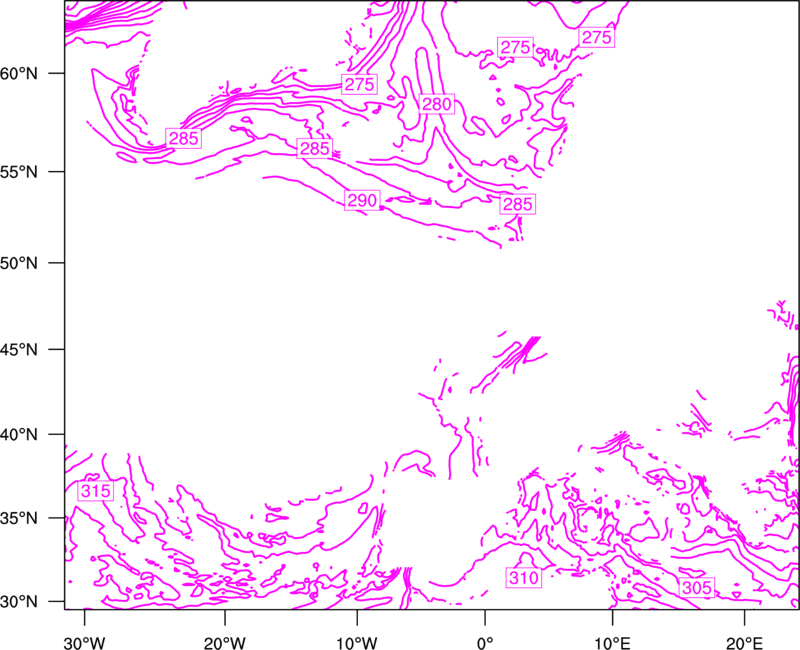Click the 50°N latitude axis label
Screen dimensions: 800x650
pos(19,263)
